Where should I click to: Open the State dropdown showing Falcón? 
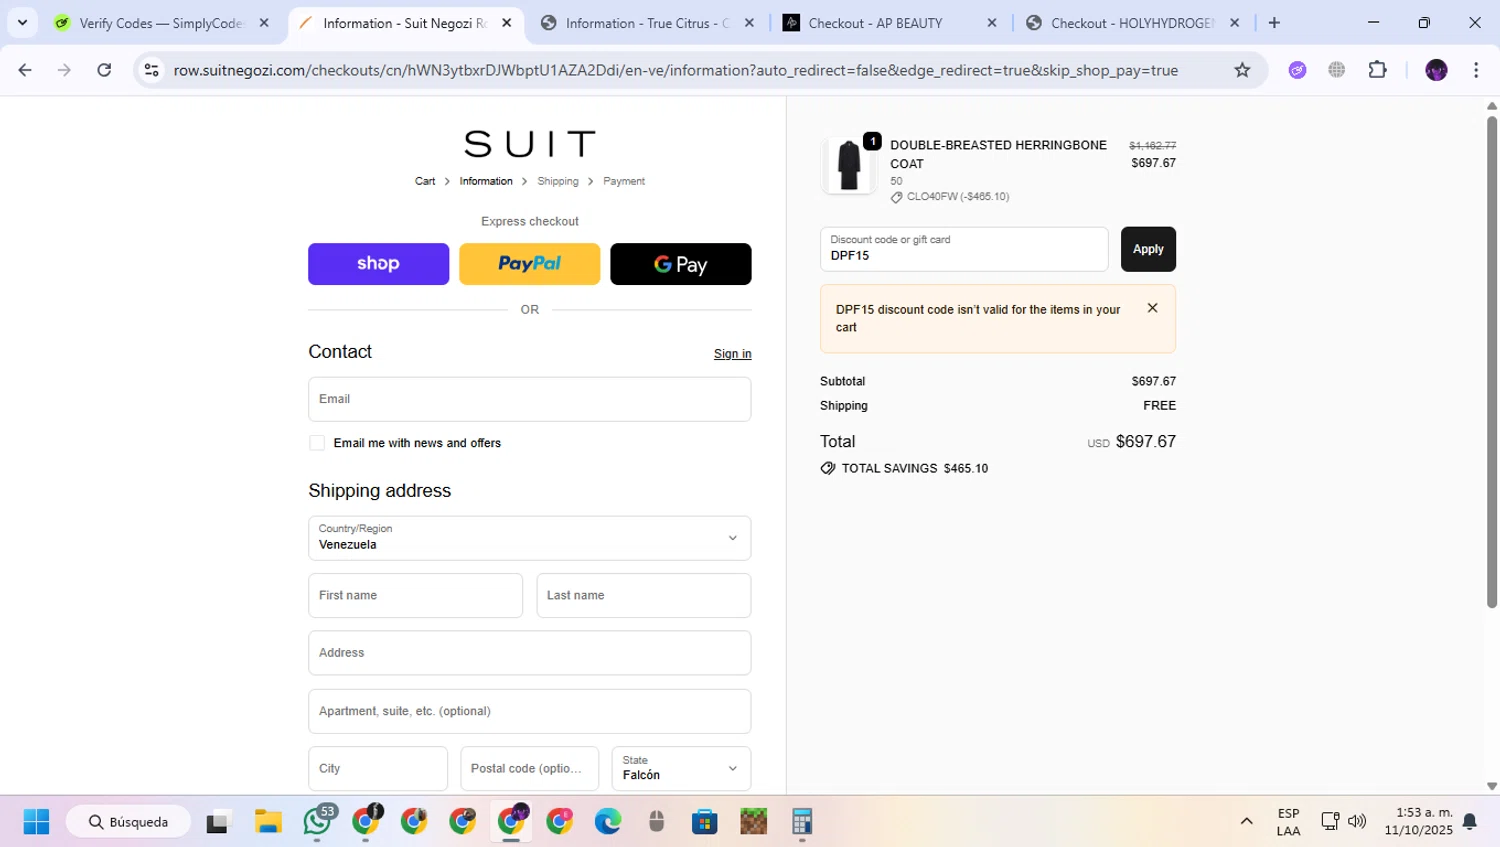coord(681,768)
